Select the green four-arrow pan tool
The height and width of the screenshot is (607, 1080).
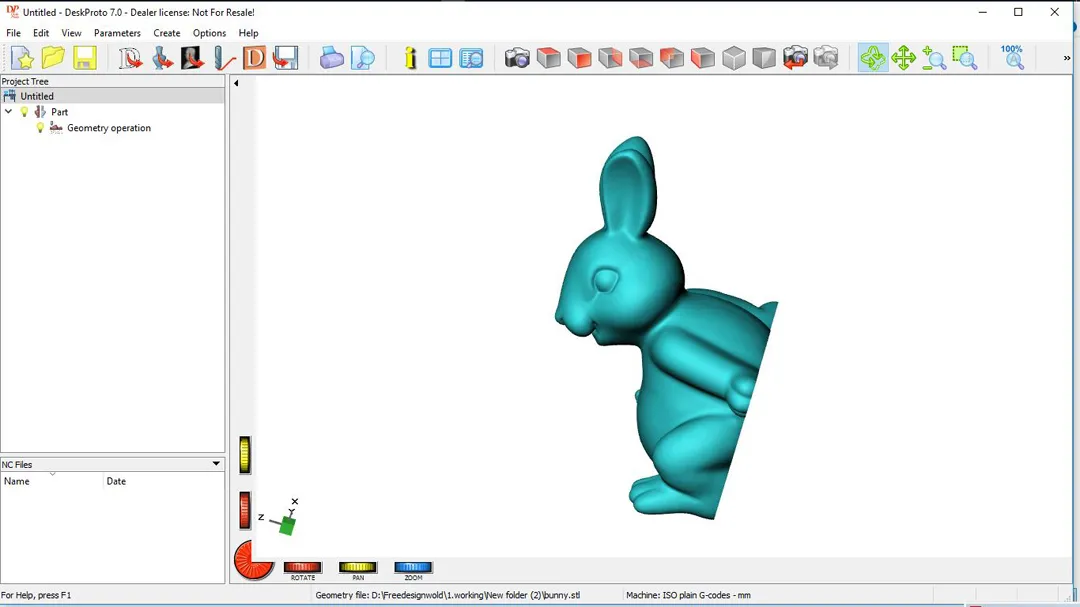(903, 58)
